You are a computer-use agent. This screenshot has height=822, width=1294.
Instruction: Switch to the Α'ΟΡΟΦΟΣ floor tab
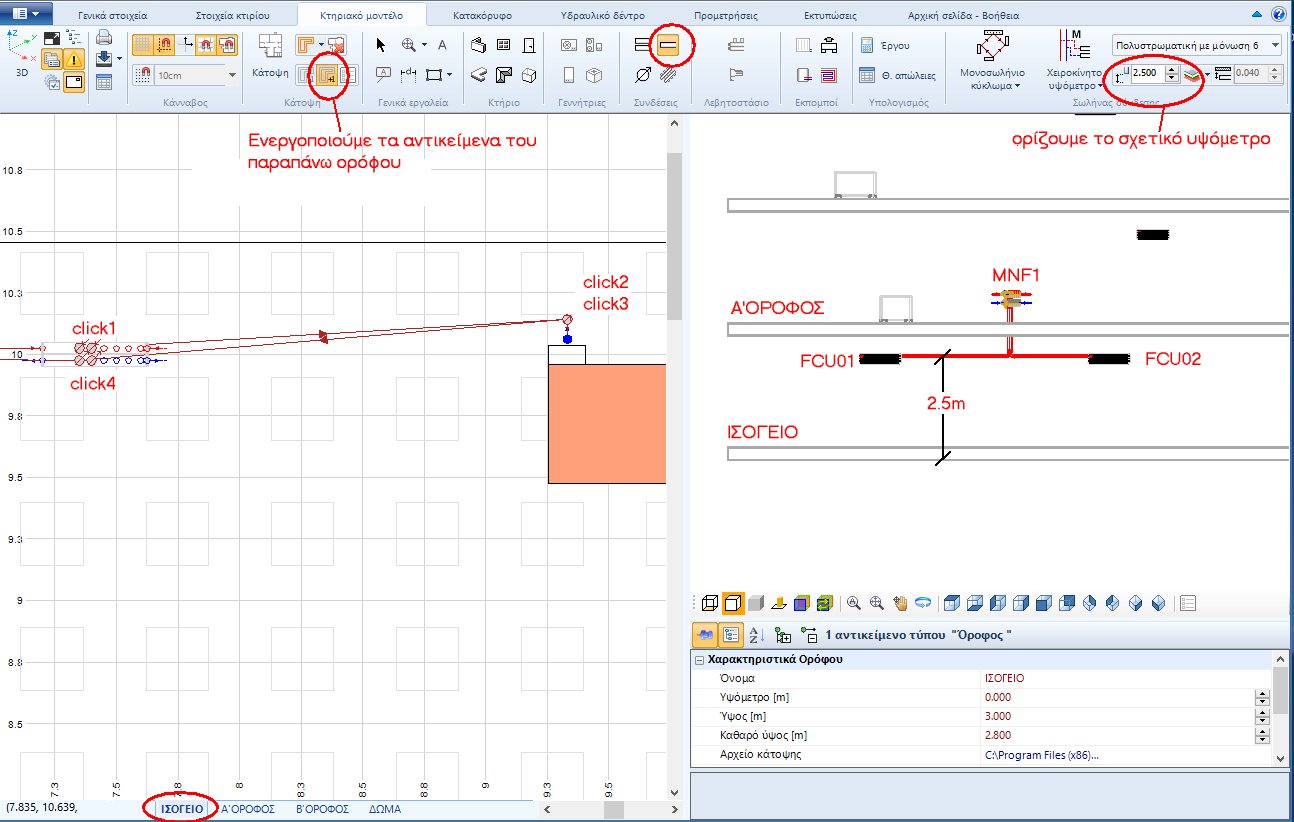click(x=248, y=809)
